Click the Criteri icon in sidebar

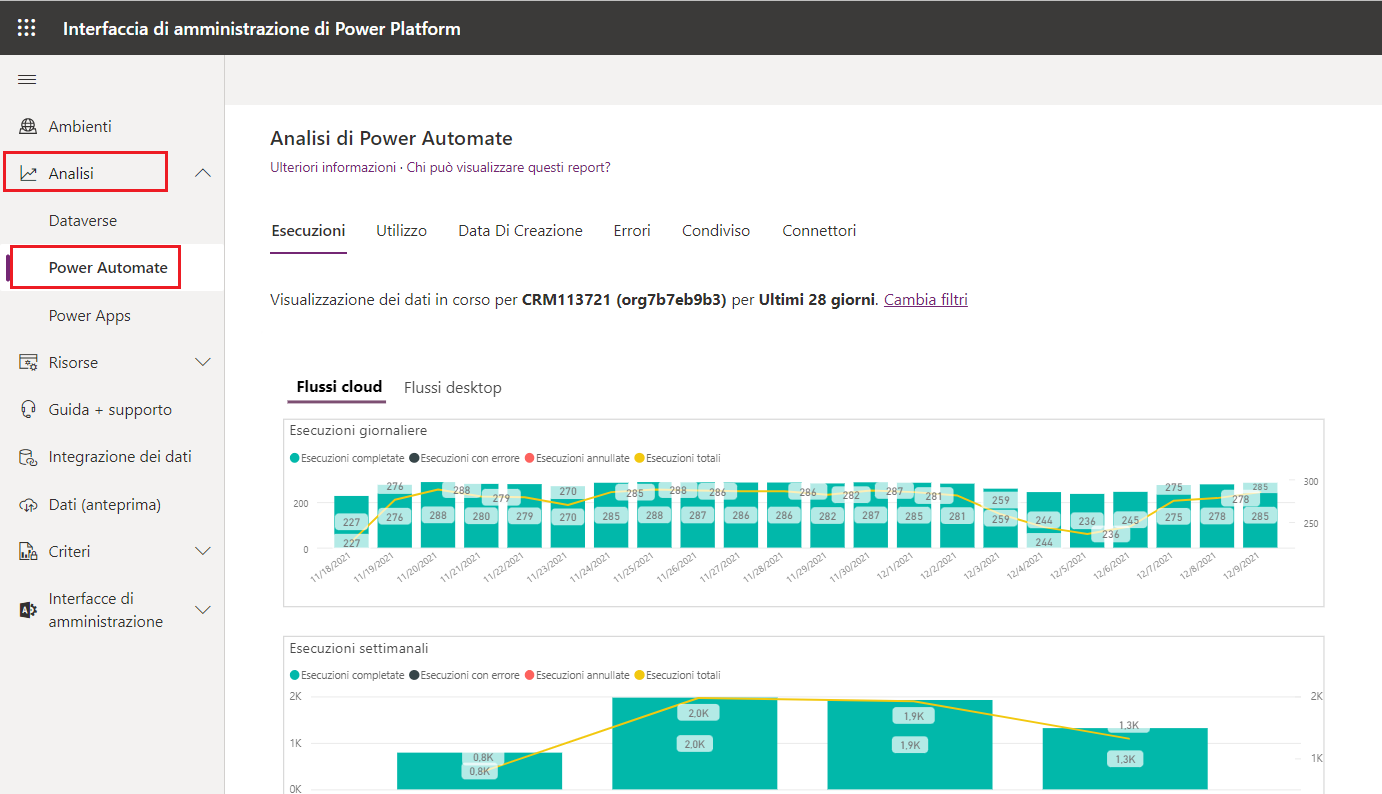click(x=28, y=552)
